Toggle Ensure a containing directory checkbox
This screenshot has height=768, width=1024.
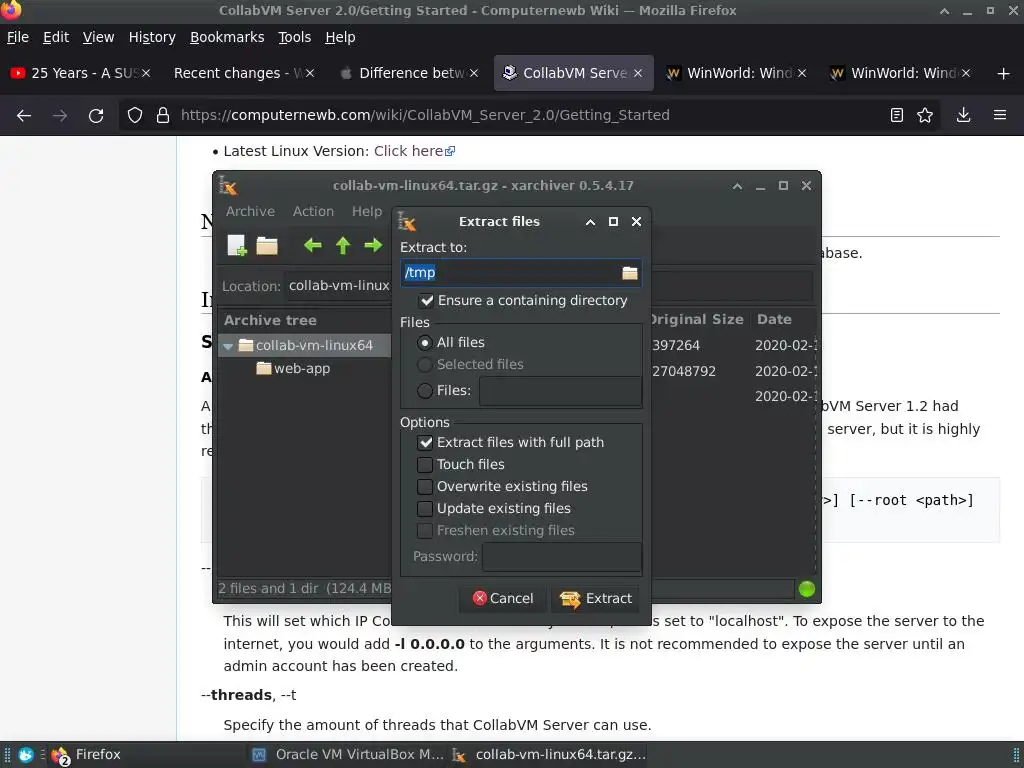pos(426,300)
